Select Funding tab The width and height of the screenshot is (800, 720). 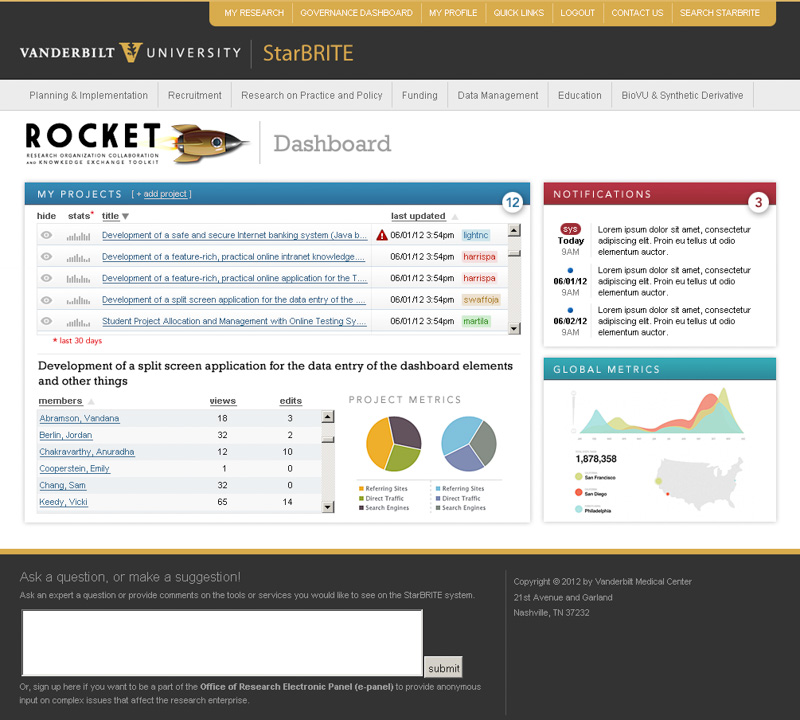[x=419, y=95]
